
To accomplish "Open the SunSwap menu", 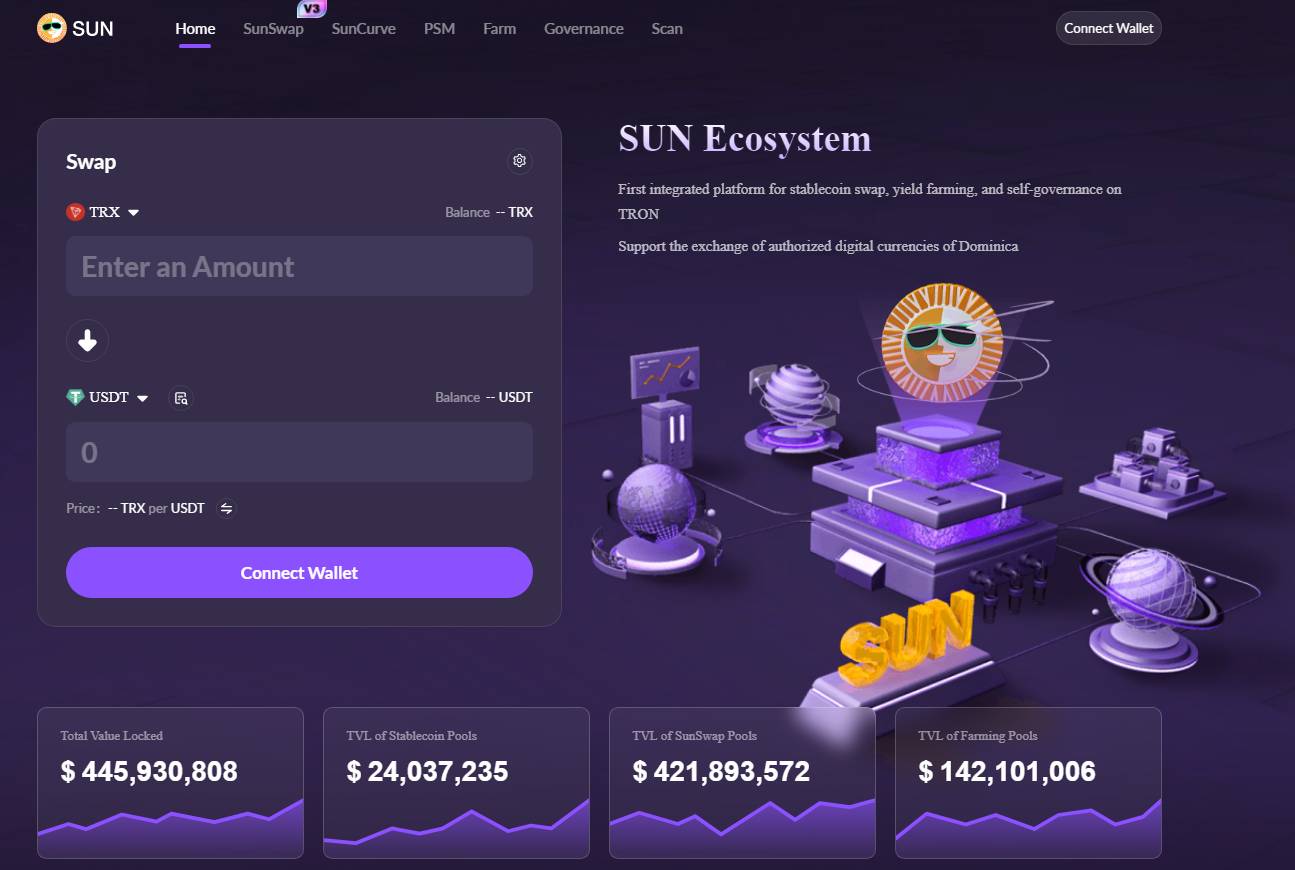I will (x=273, y=28).
